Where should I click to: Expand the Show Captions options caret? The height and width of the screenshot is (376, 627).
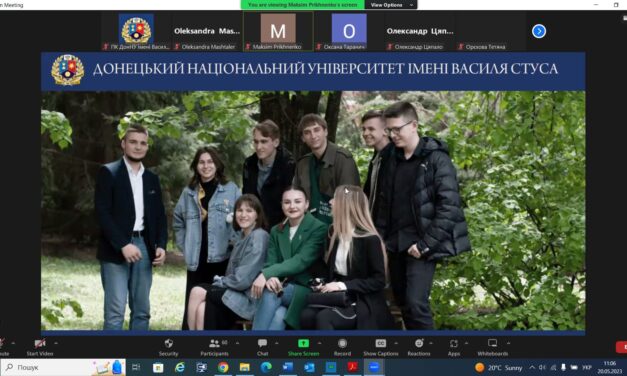396,343
